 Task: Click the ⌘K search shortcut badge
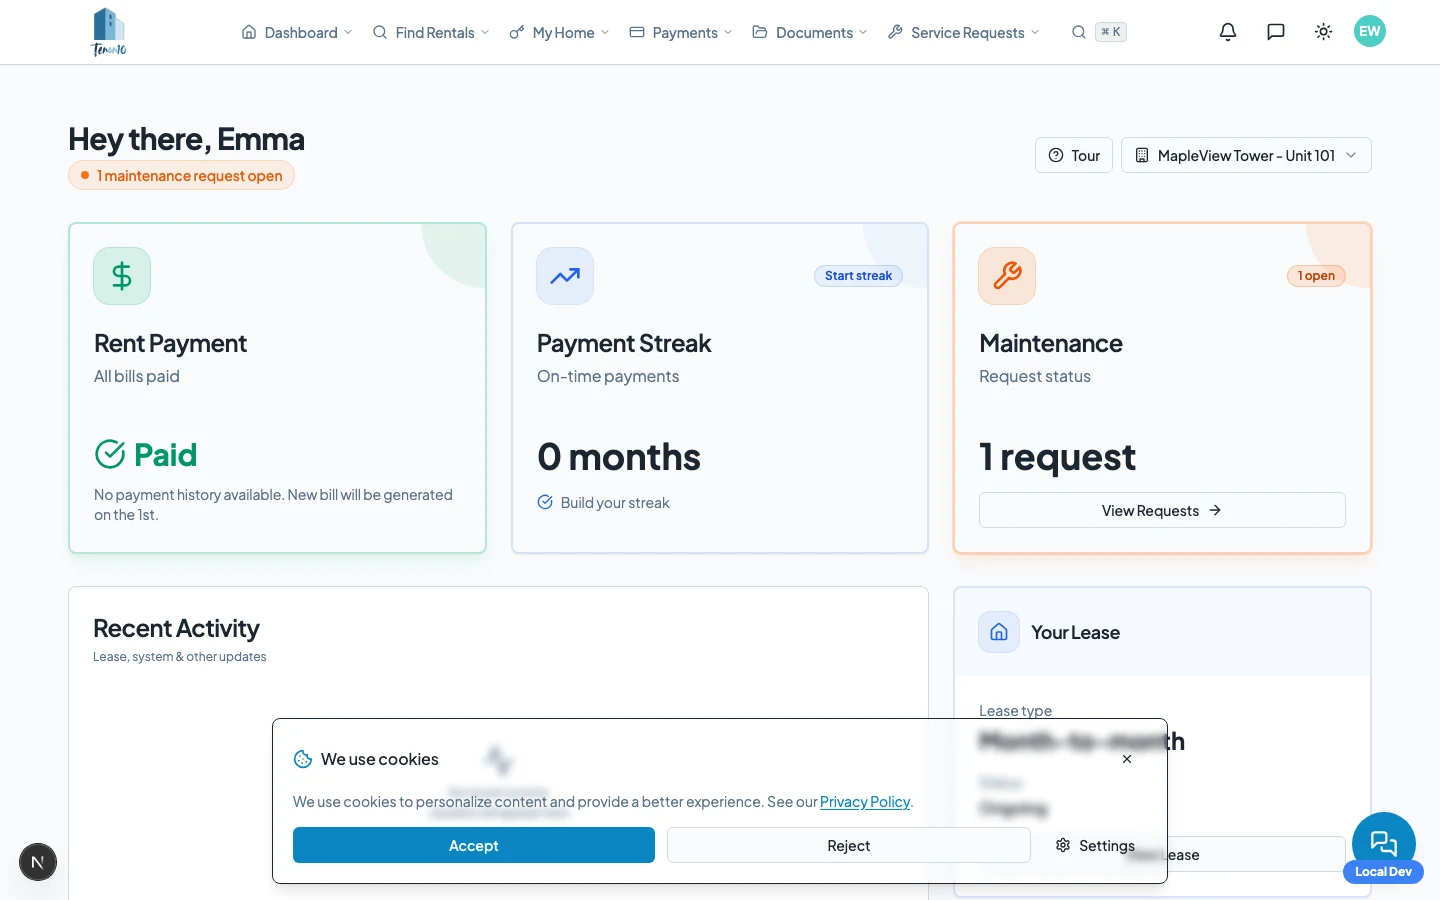click(1111, 32)
